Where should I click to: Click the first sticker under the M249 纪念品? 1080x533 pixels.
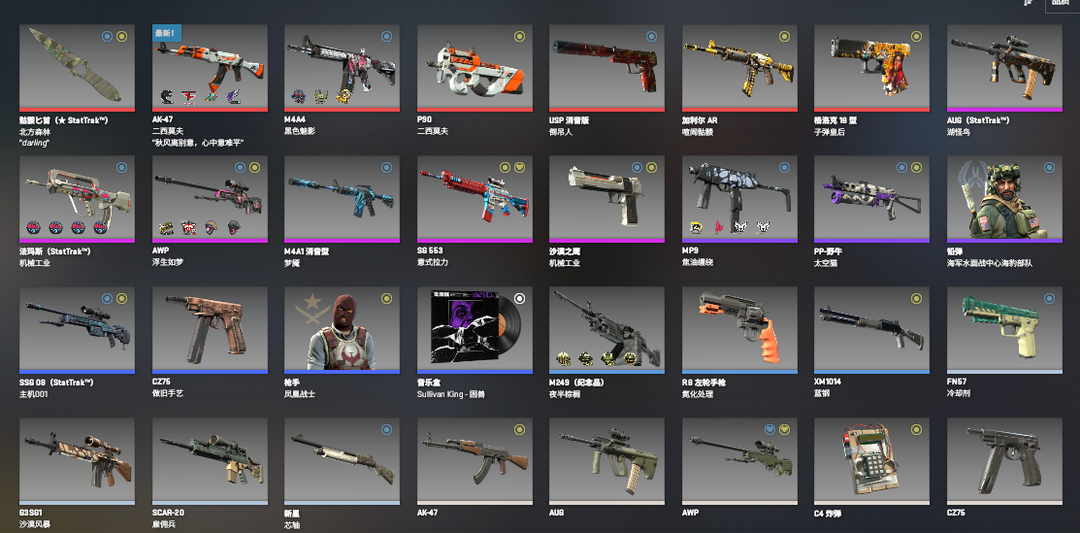point(564,358)
